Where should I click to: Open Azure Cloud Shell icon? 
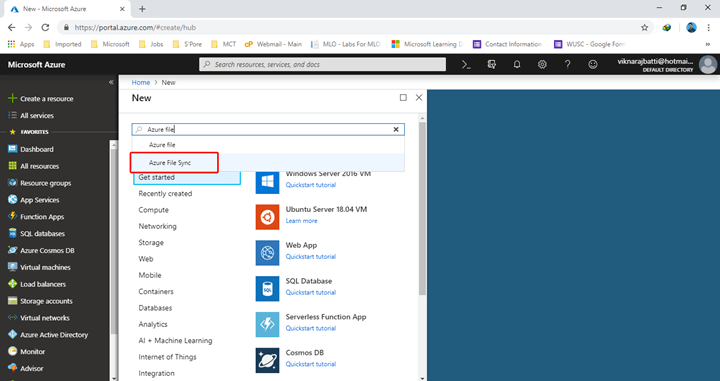(x=466, y=65)
